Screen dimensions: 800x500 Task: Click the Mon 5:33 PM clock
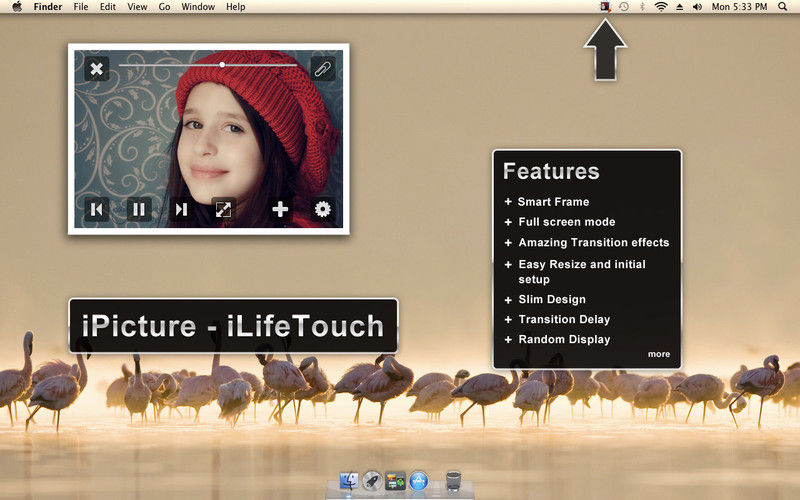739,7
